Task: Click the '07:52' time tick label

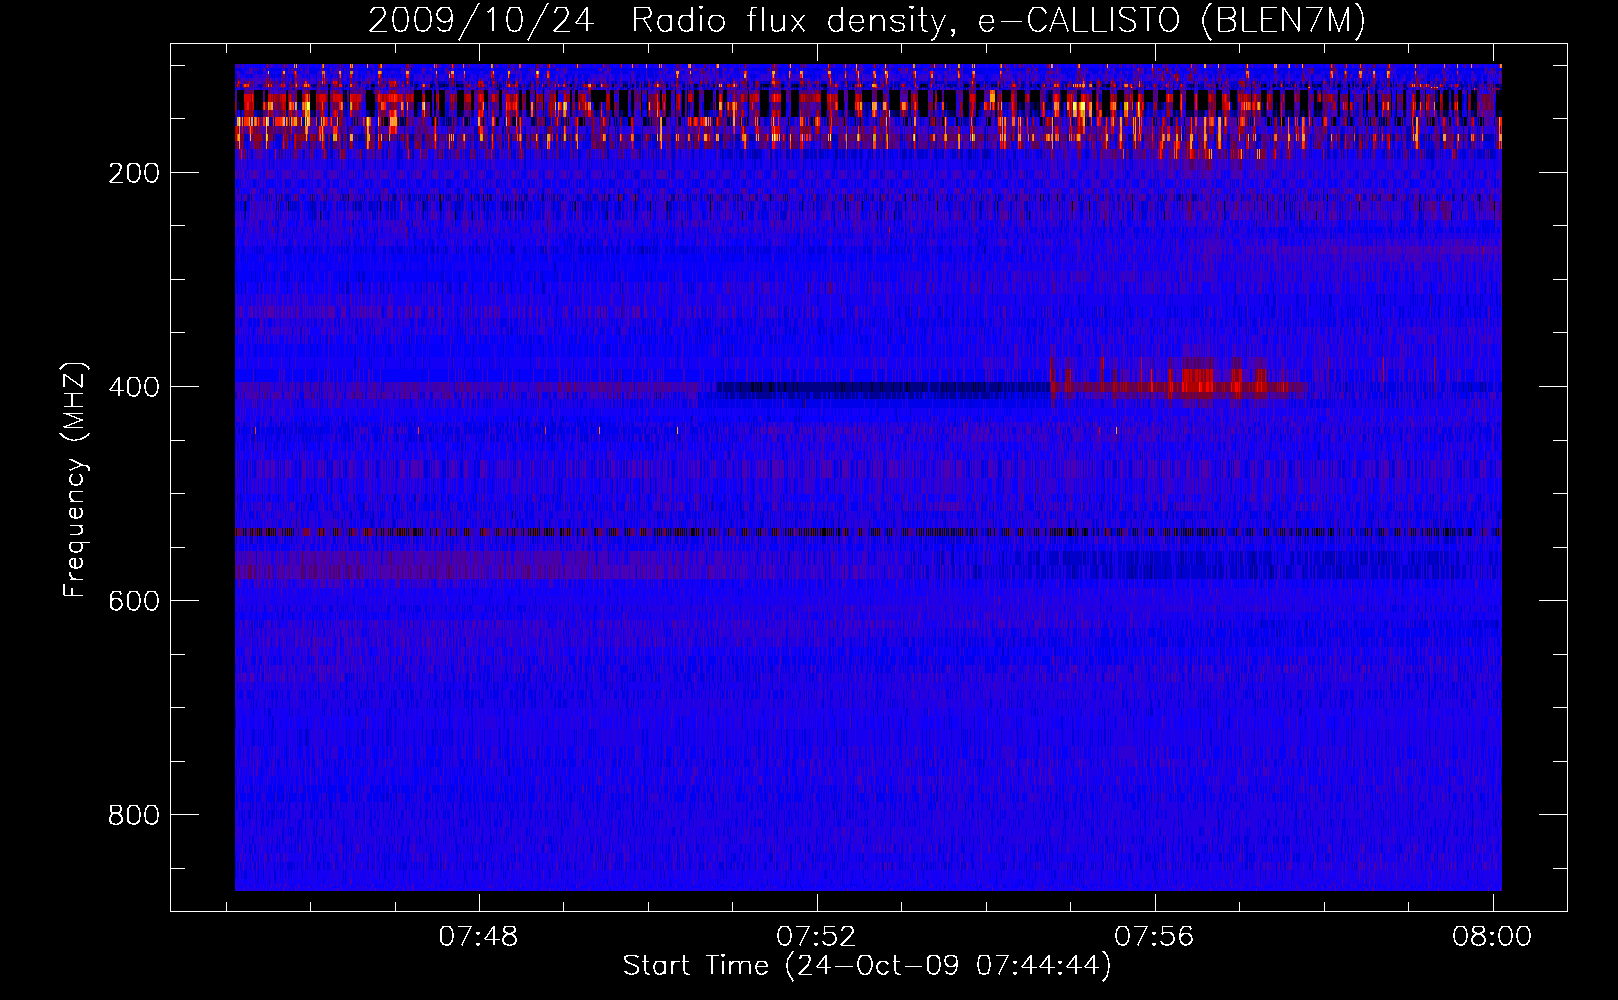Action: click(817, 937)
